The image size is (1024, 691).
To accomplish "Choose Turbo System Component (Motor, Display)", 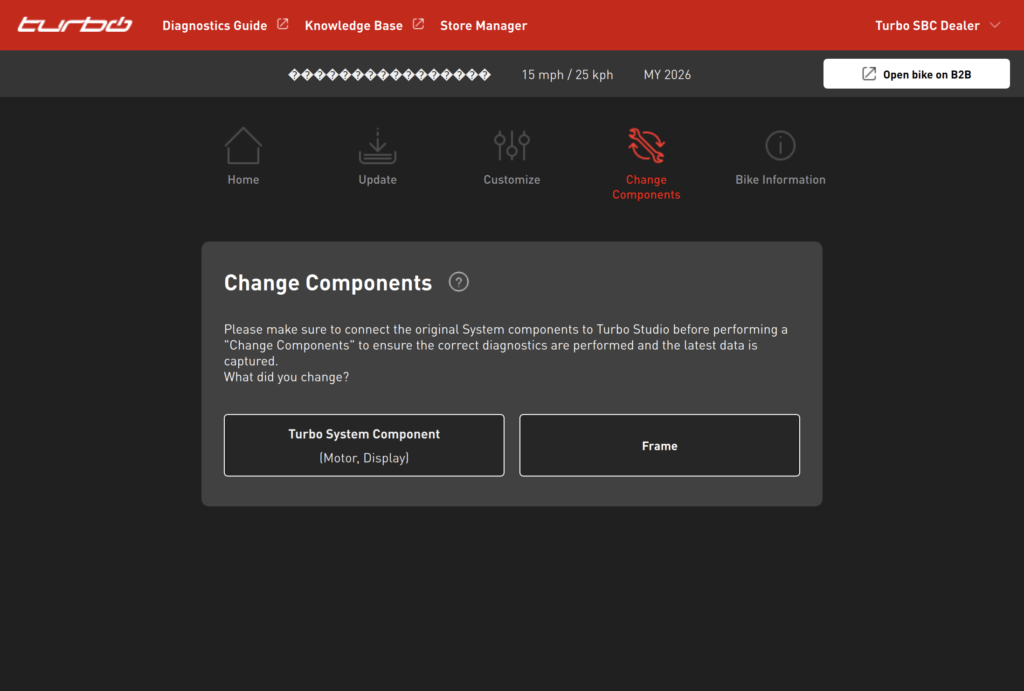I will [364, 445].
